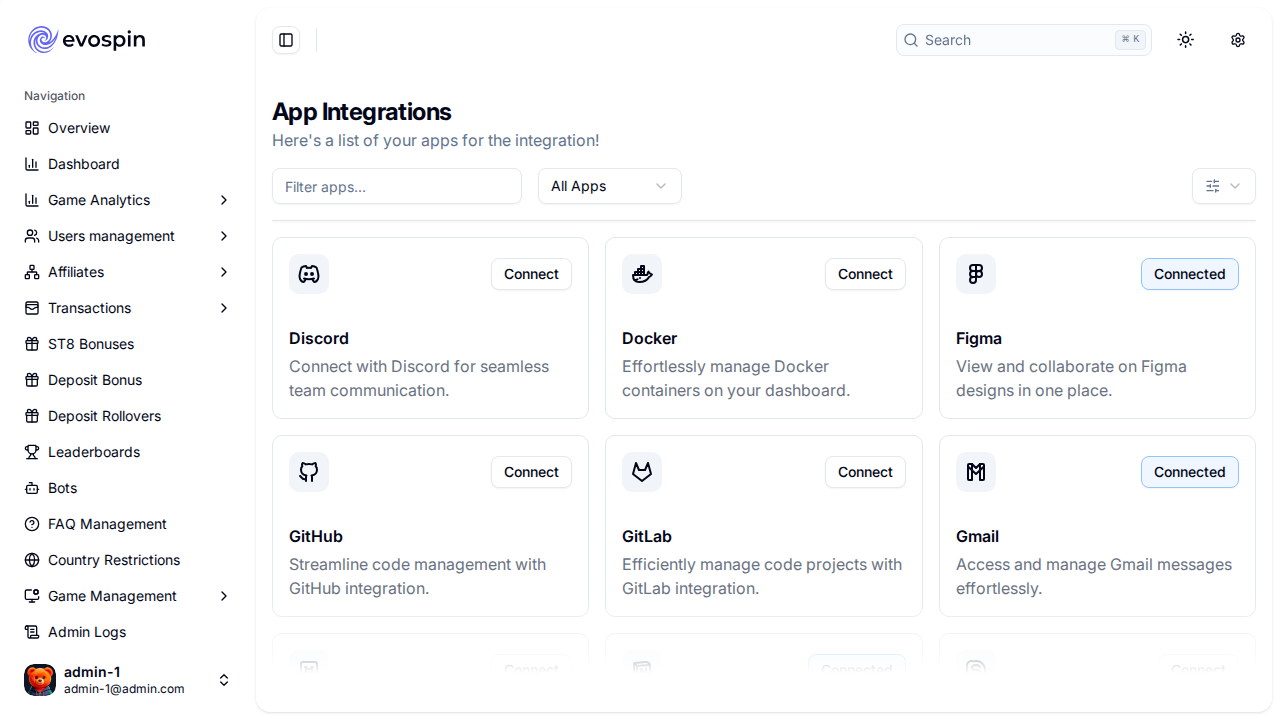Viewport: 1280px width, 720px height.
Task: Expand the Game Management submenu chevron
Action: (224, 596)
